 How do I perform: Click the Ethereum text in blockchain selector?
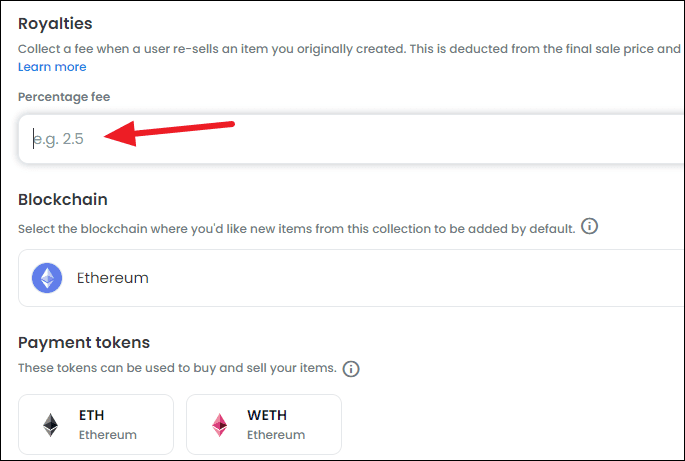click(113, 278)
